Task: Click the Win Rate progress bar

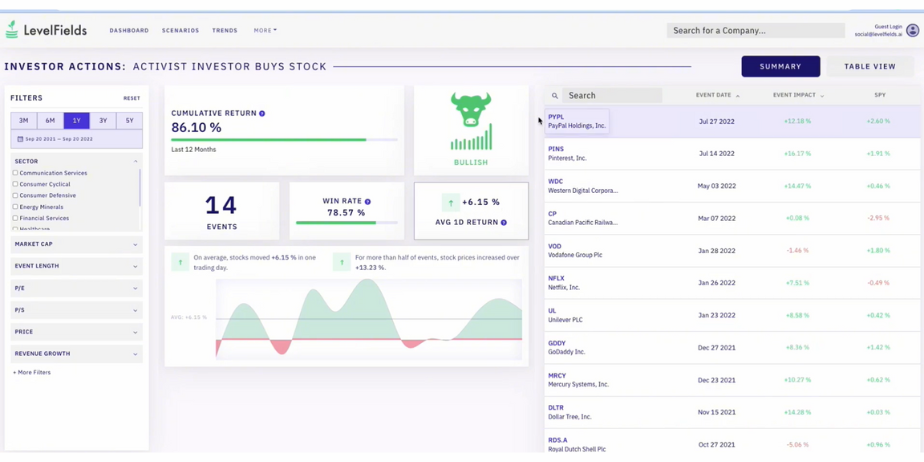Action: tap(346, 223)
